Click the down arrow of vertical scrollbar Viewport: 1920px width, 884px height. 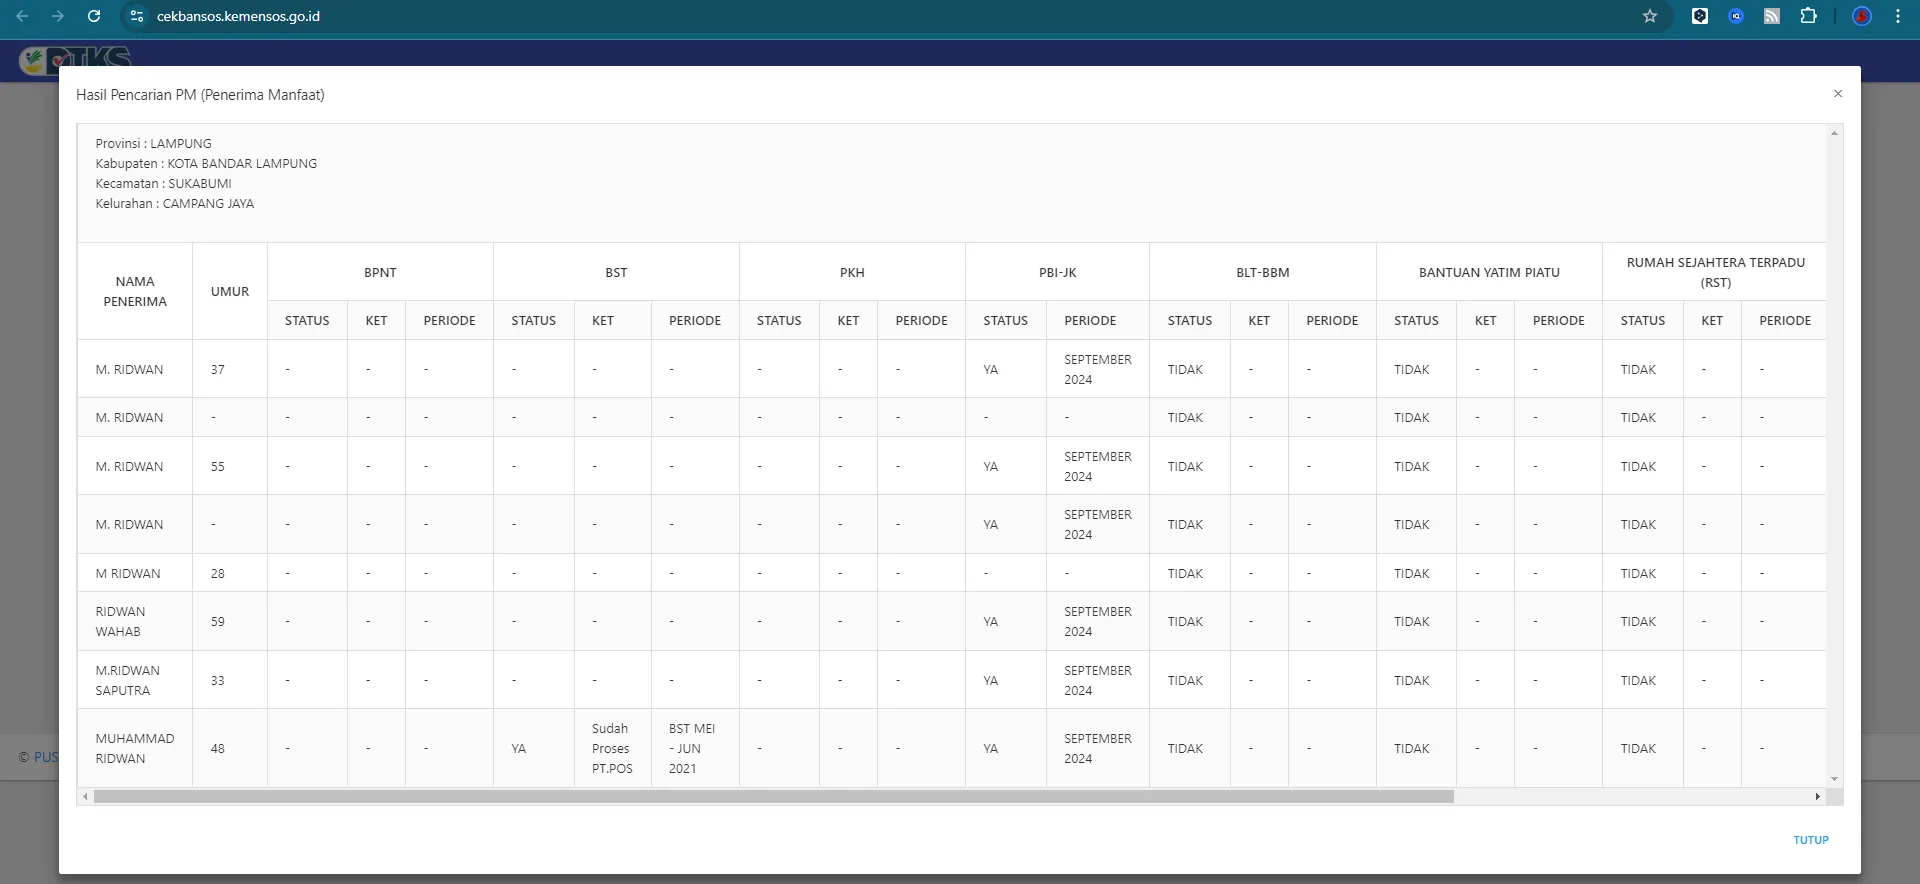[x=1834, y=779]
